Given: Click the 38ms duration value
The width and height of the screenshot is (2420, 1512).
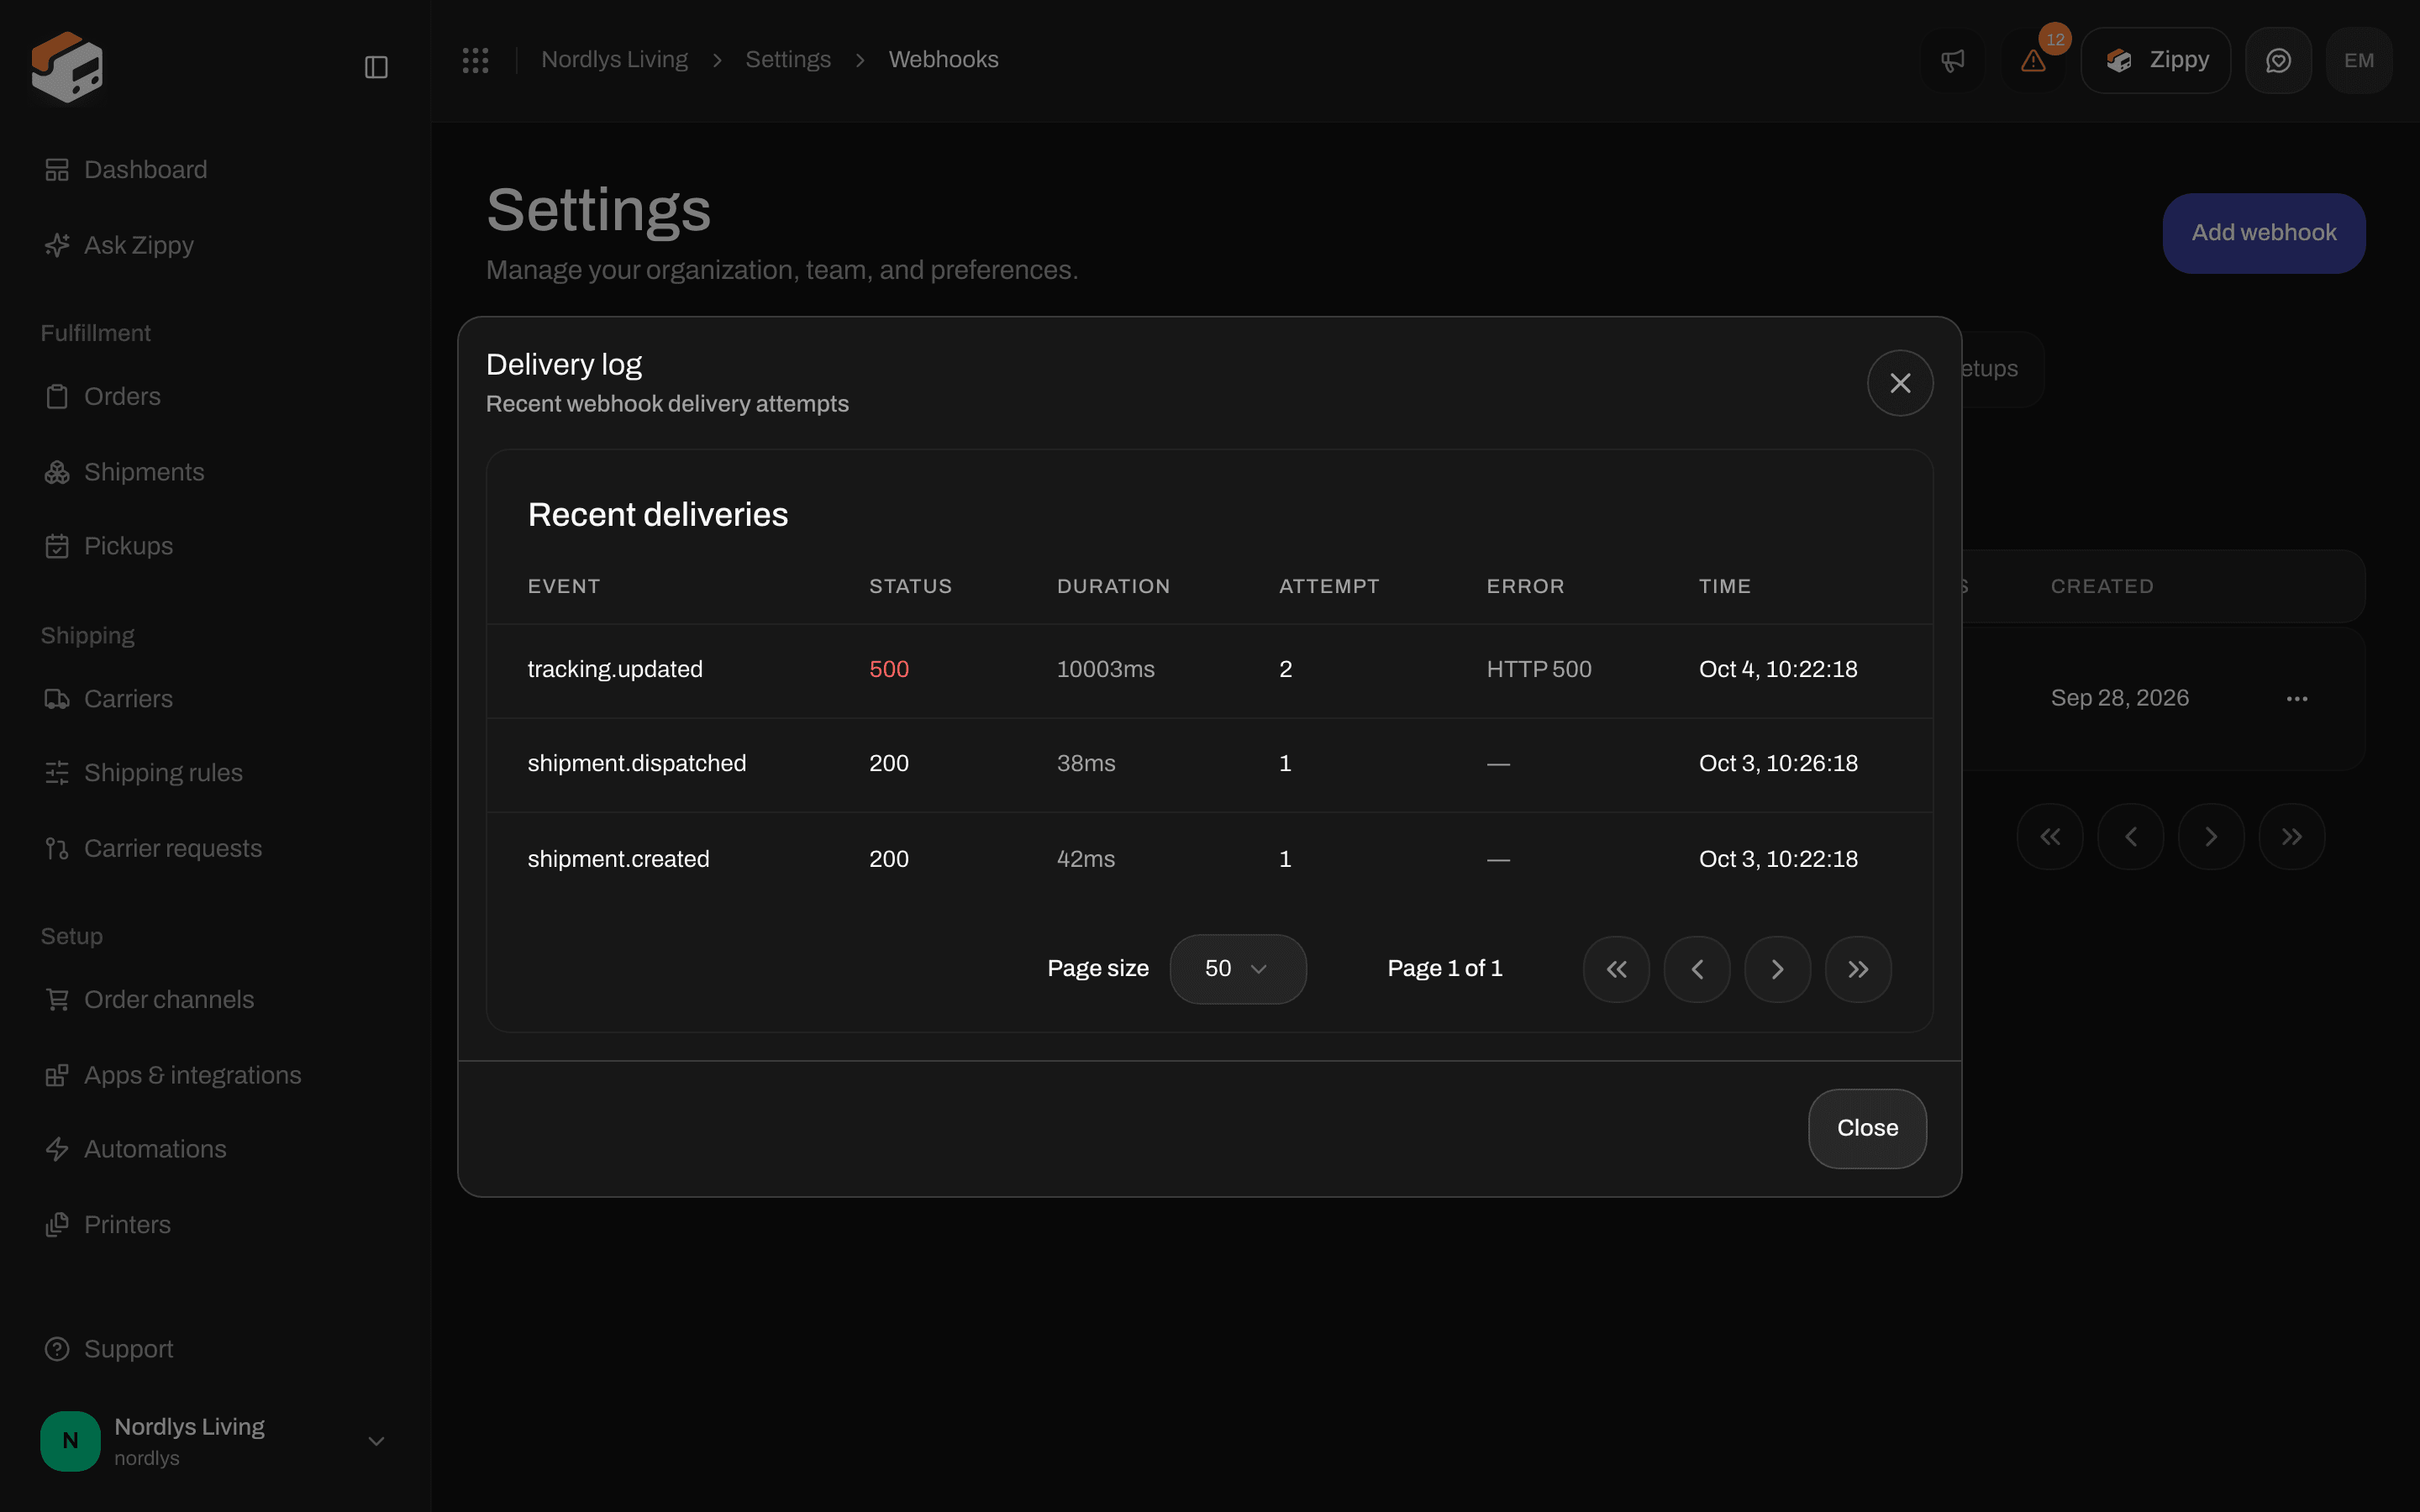Looking at the screenshot, I should tap(1086, 763).
